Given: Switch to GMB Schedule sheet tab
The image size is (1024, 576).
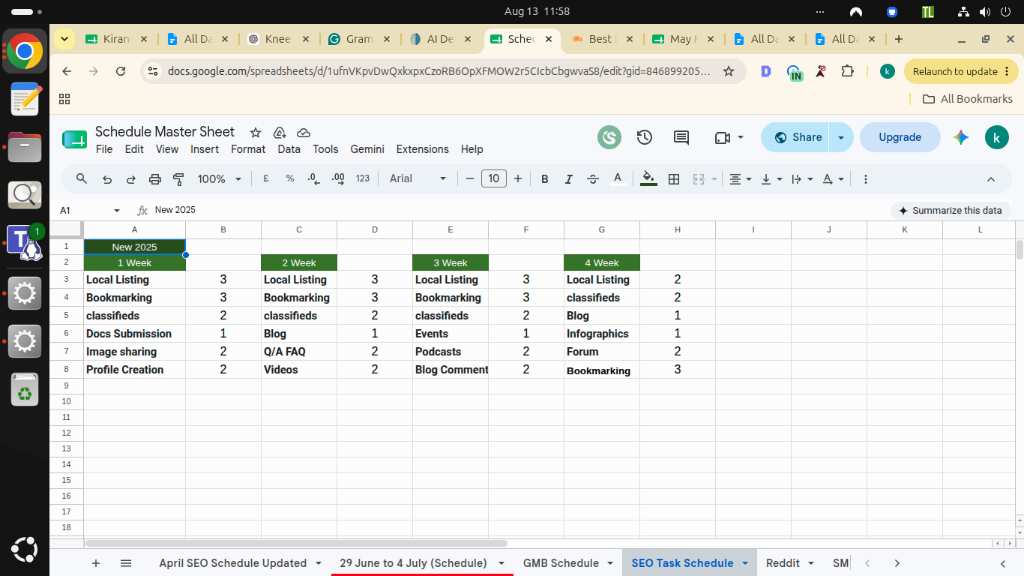Looking at the screenshot, I should [x=561, y=563].
